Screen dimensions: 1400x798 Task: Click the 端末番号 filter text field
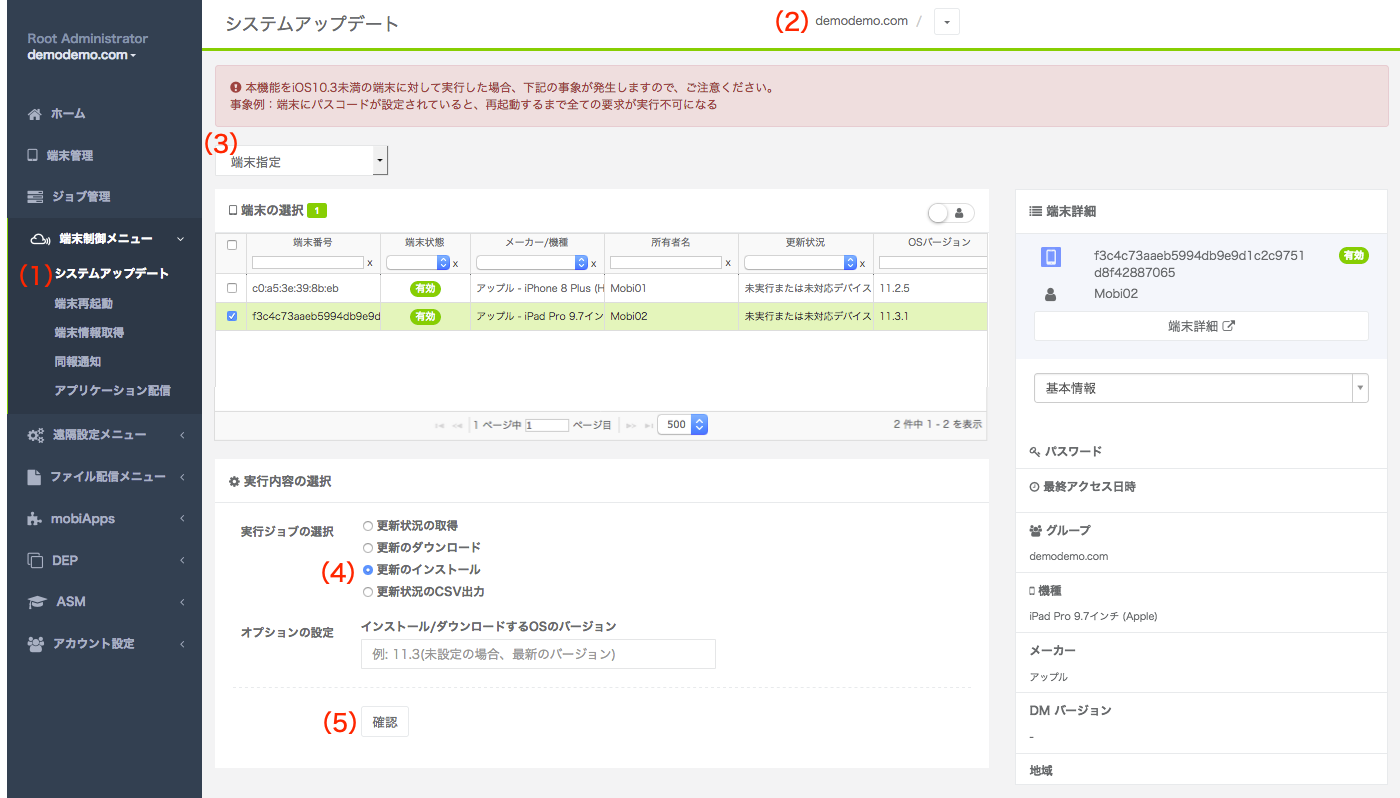[308, 263]
